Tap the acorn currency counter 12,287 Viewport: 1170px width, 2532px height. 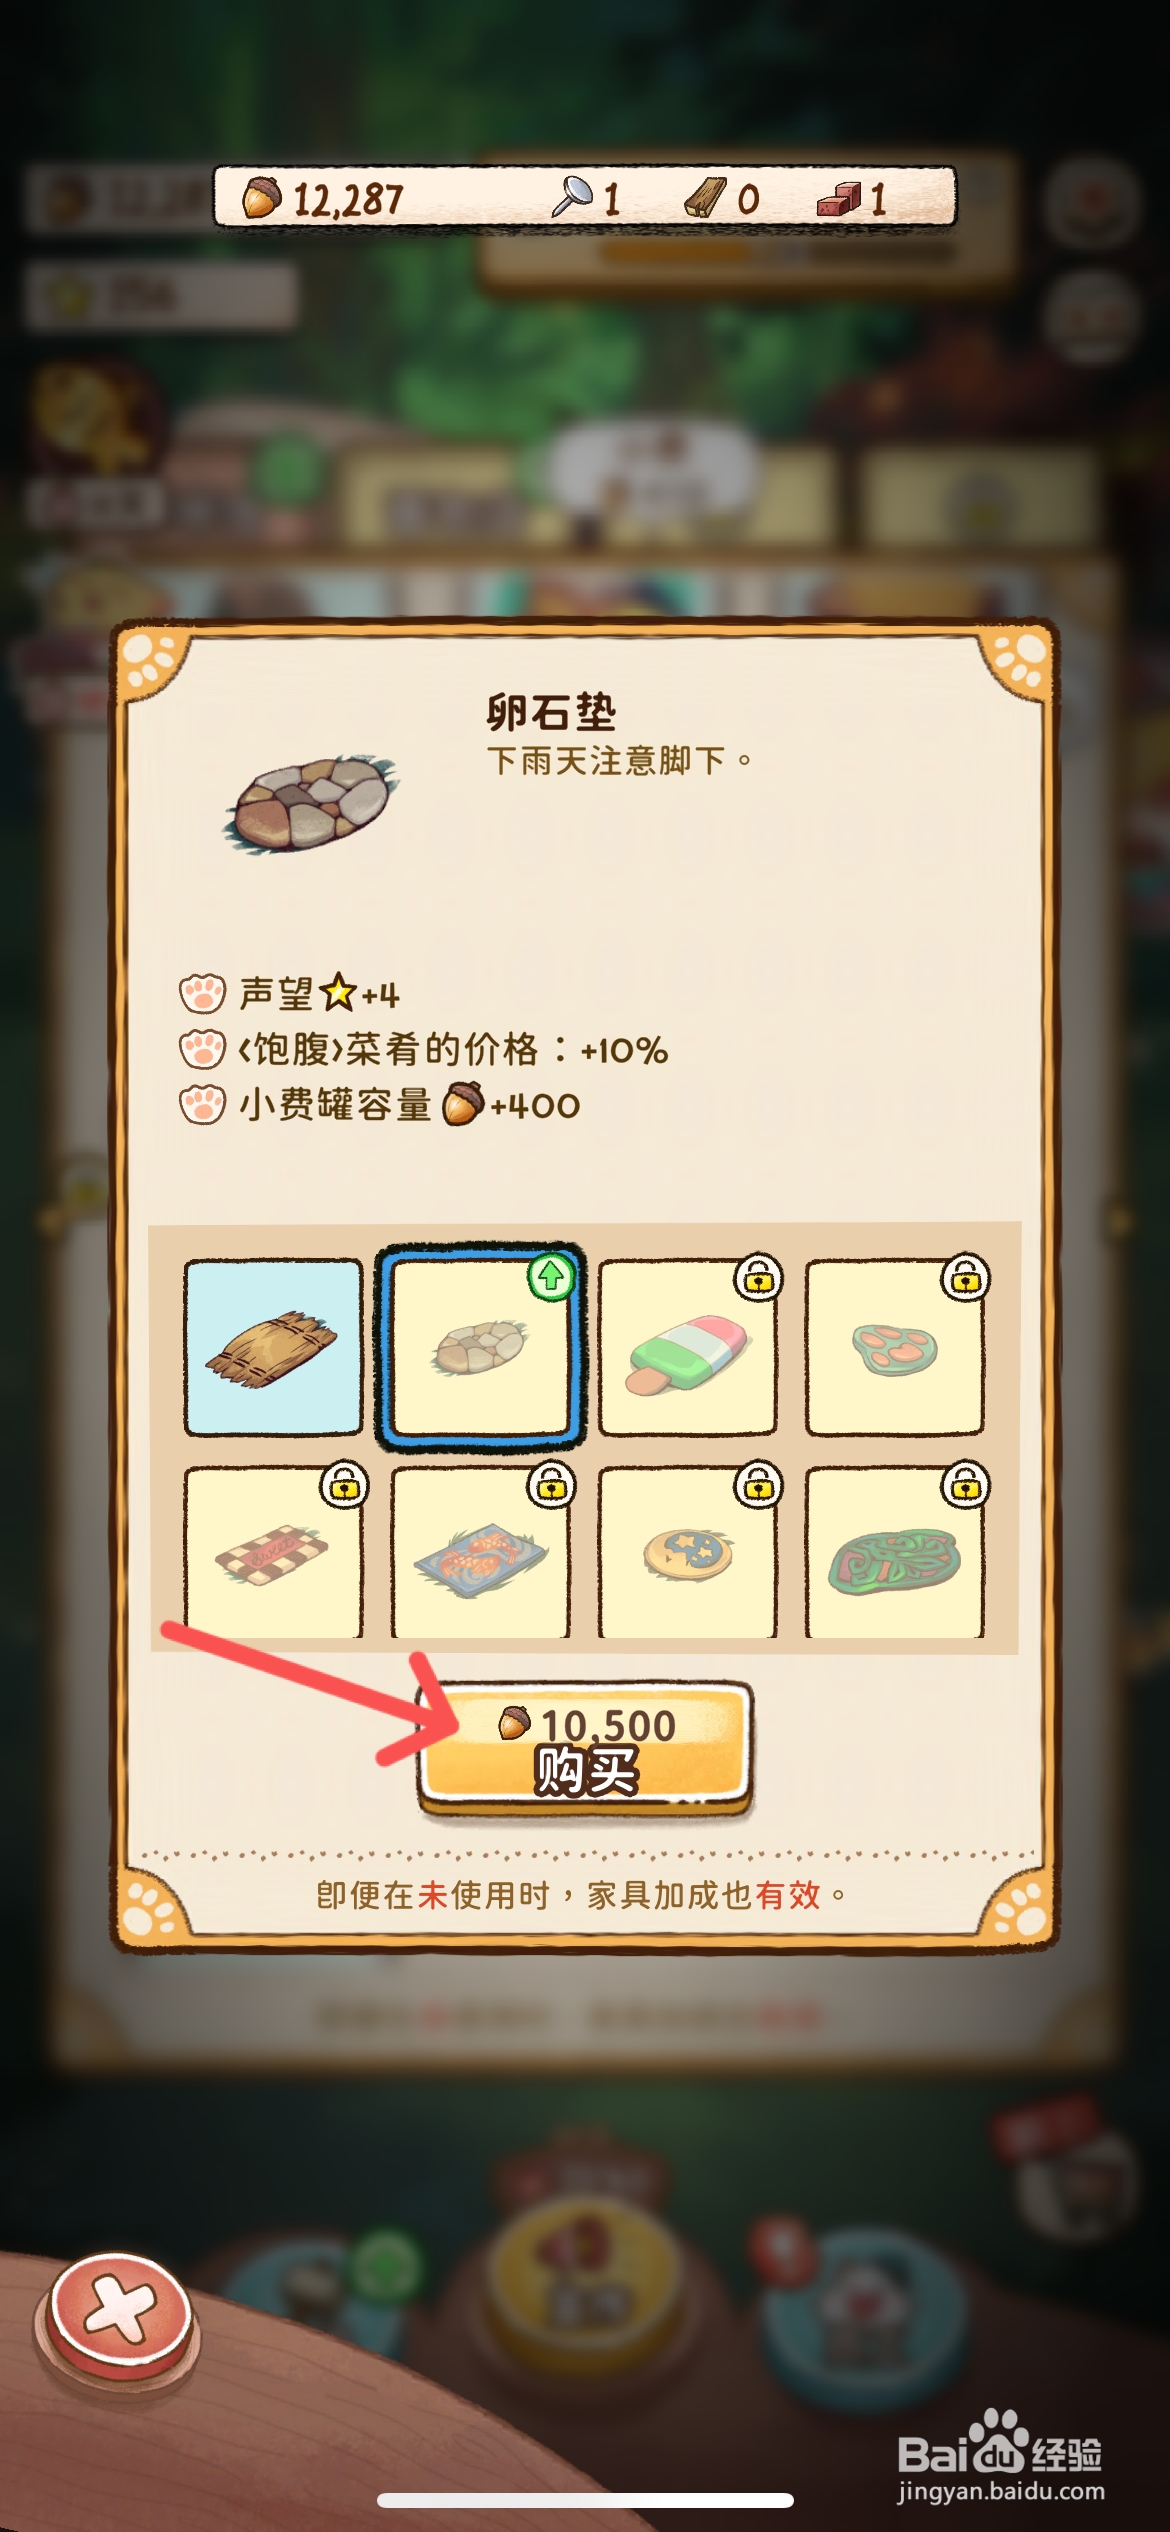(x=323, y=199)
